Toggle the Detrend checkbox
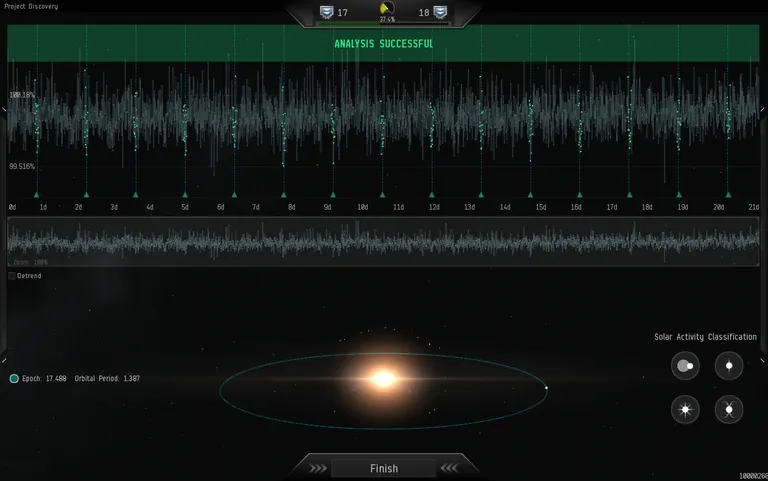Screen dimensions: 768x481 [12, 276]
